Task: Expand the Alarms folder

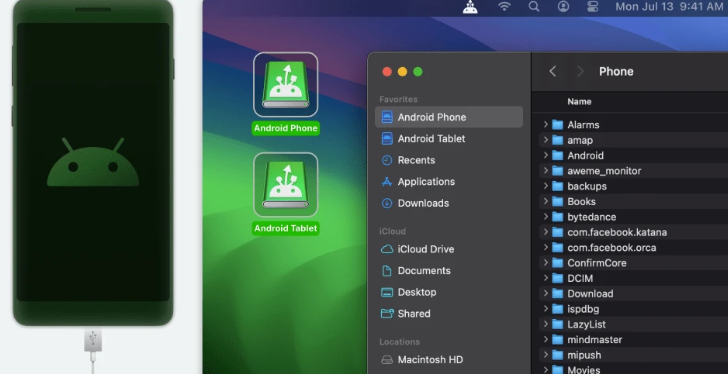Action: pyautogui.click(x=546, y=124)
